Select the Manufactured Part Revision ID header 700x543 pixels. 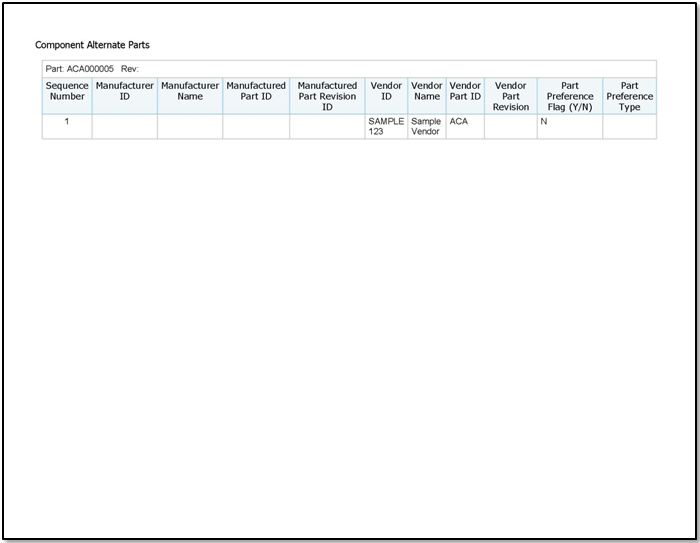point(327,96)
